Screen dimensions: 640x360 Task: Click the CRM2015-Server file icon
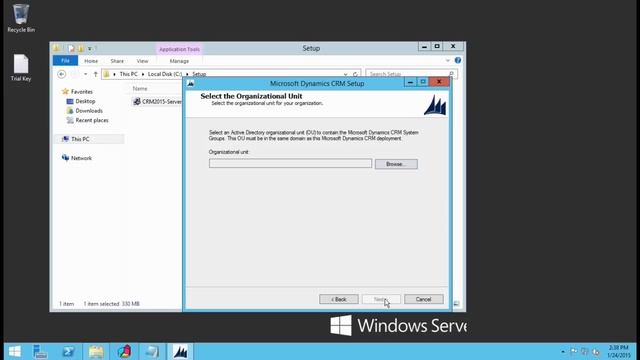tap(137, 102)
